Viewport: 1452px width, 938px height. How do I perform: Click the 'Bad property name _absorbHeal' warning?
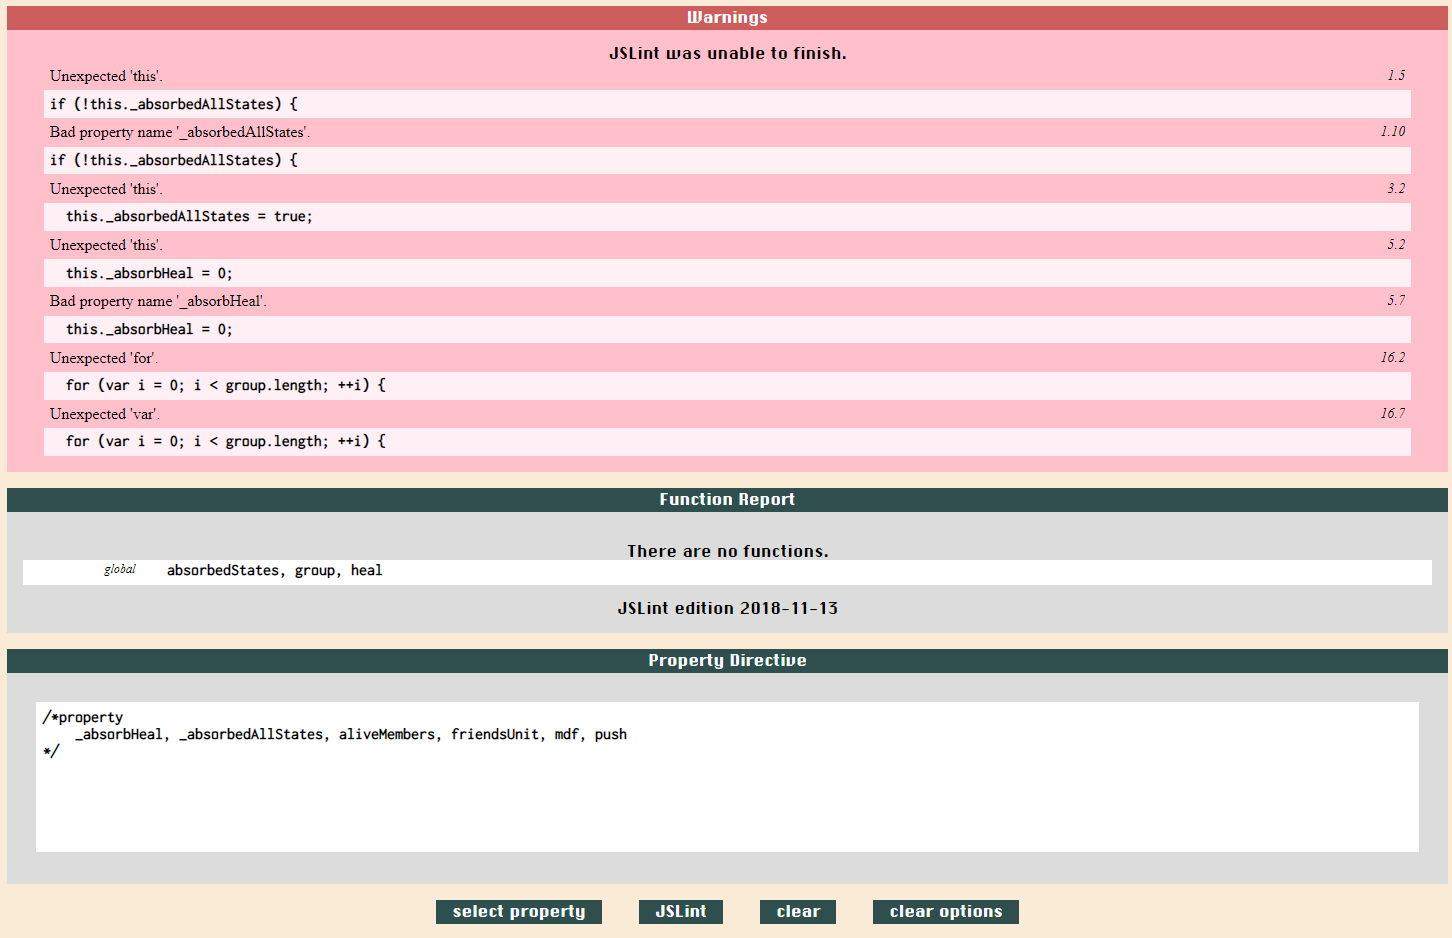158,301
